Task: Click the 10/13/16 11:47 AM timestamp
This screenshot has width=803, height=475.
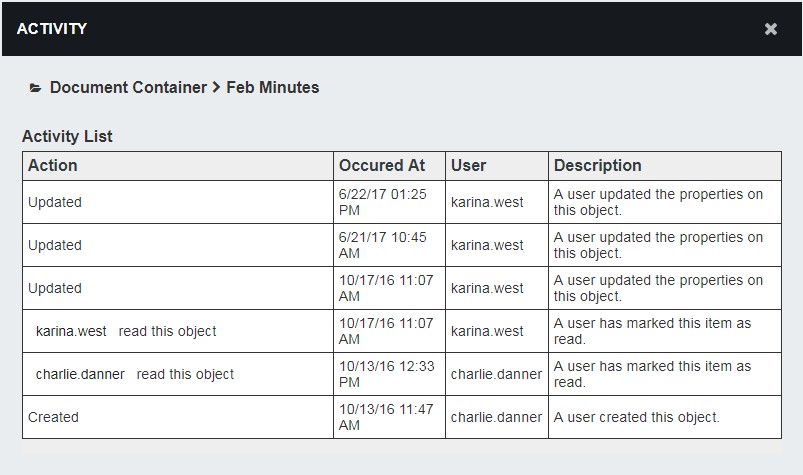Action: [x=387, y=417]
